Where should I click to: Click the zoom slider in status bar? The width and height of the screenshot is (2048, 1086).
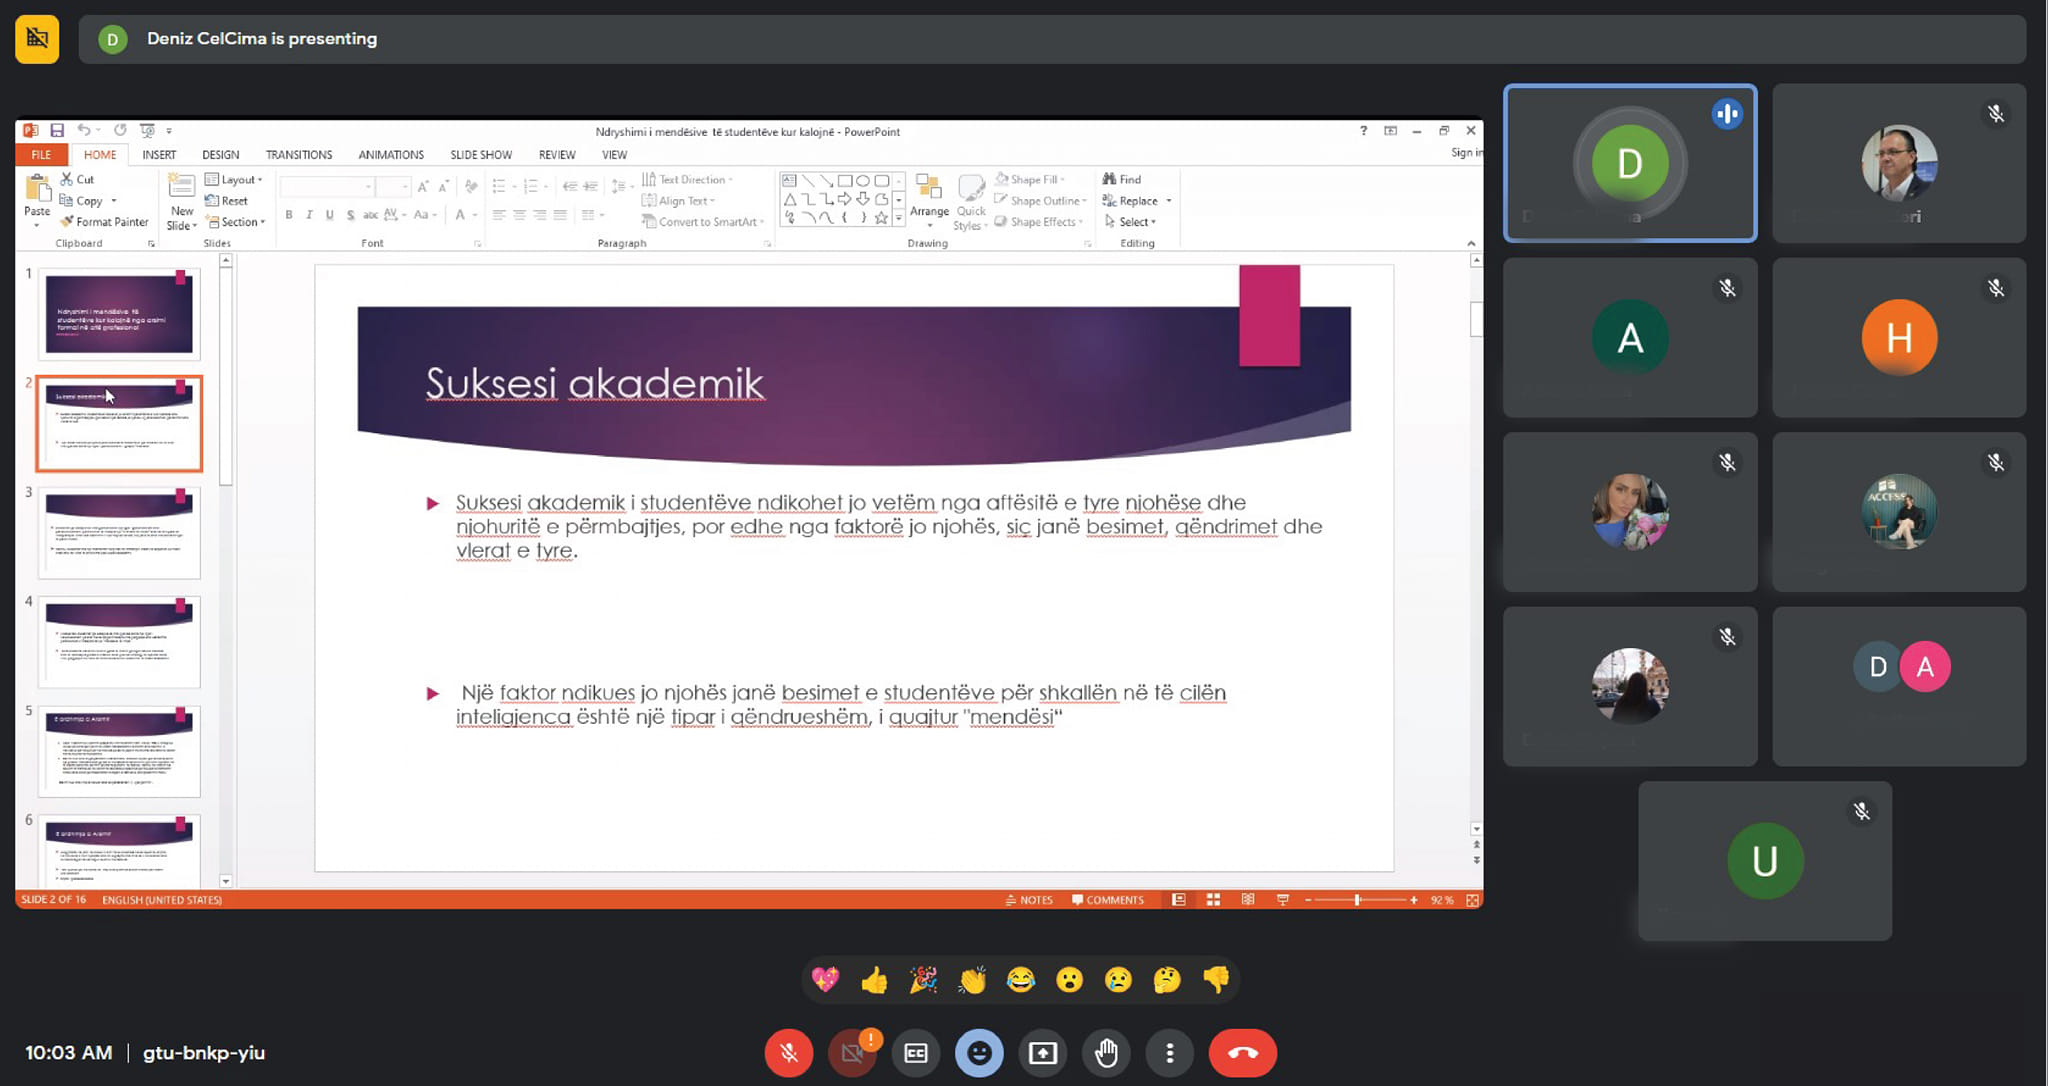pos(1357,900)
